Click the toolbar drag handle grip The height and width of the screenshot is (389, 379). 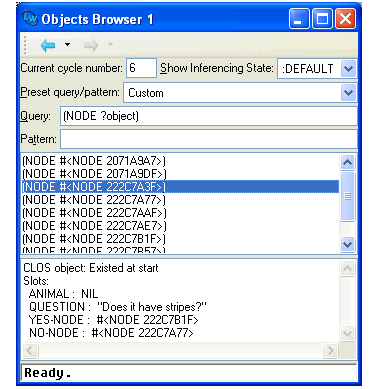coord(25,45)
